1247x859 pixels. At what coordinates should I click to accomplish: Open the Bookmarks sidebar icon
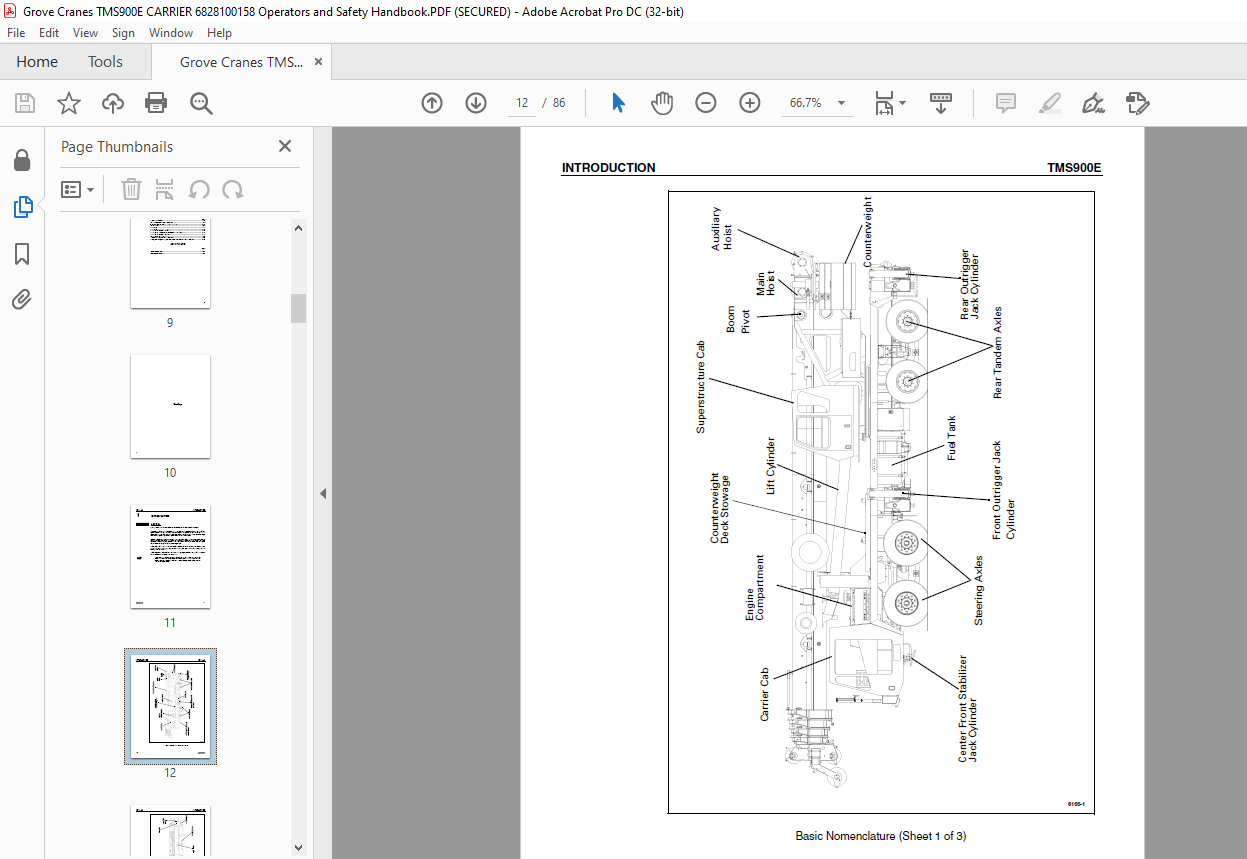coord(22,254)
